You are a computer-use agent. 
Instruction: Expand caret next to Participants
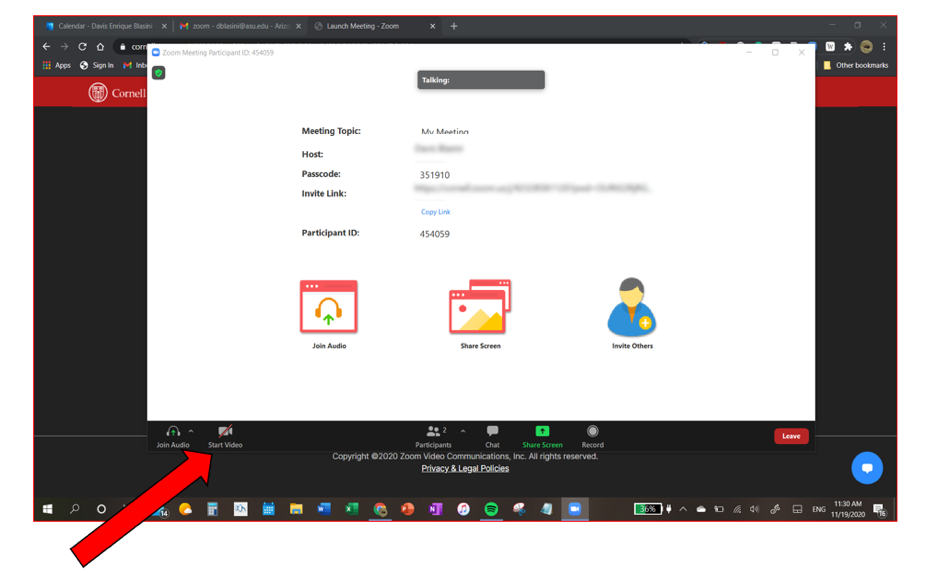click(x=463, y=431)
